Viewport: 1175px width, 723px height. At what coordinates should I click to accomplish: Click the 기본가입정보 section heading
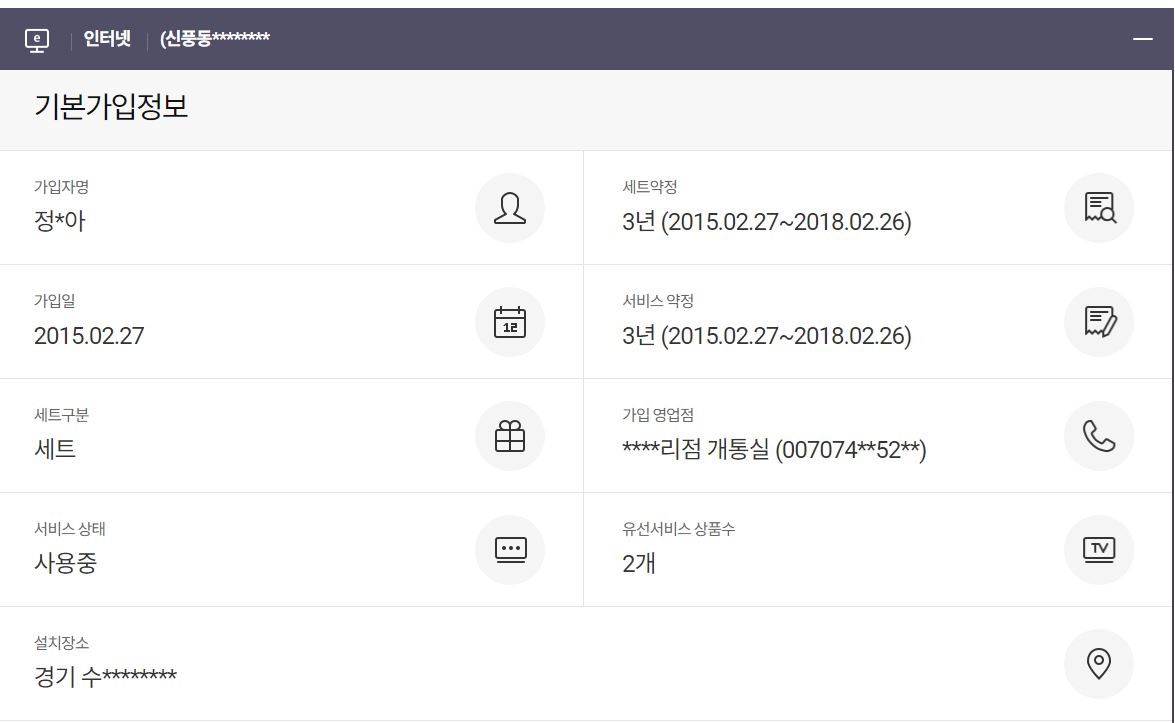coord(111,107)
